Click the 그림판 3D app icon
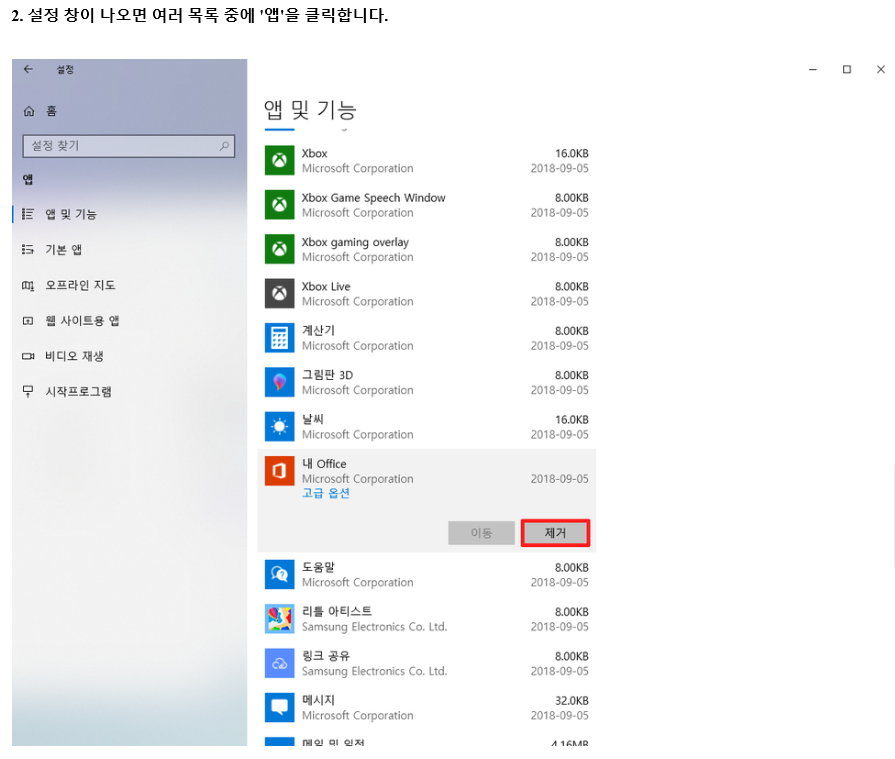This screenshot has width=895, height=759. (x=280, y=382)
